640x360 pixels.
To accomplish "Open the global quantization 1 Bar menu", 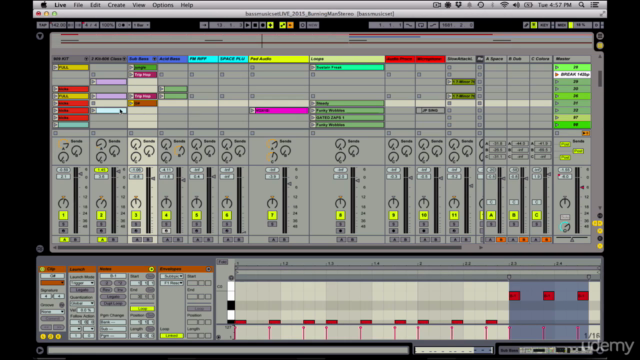I will tap(141, 25).
